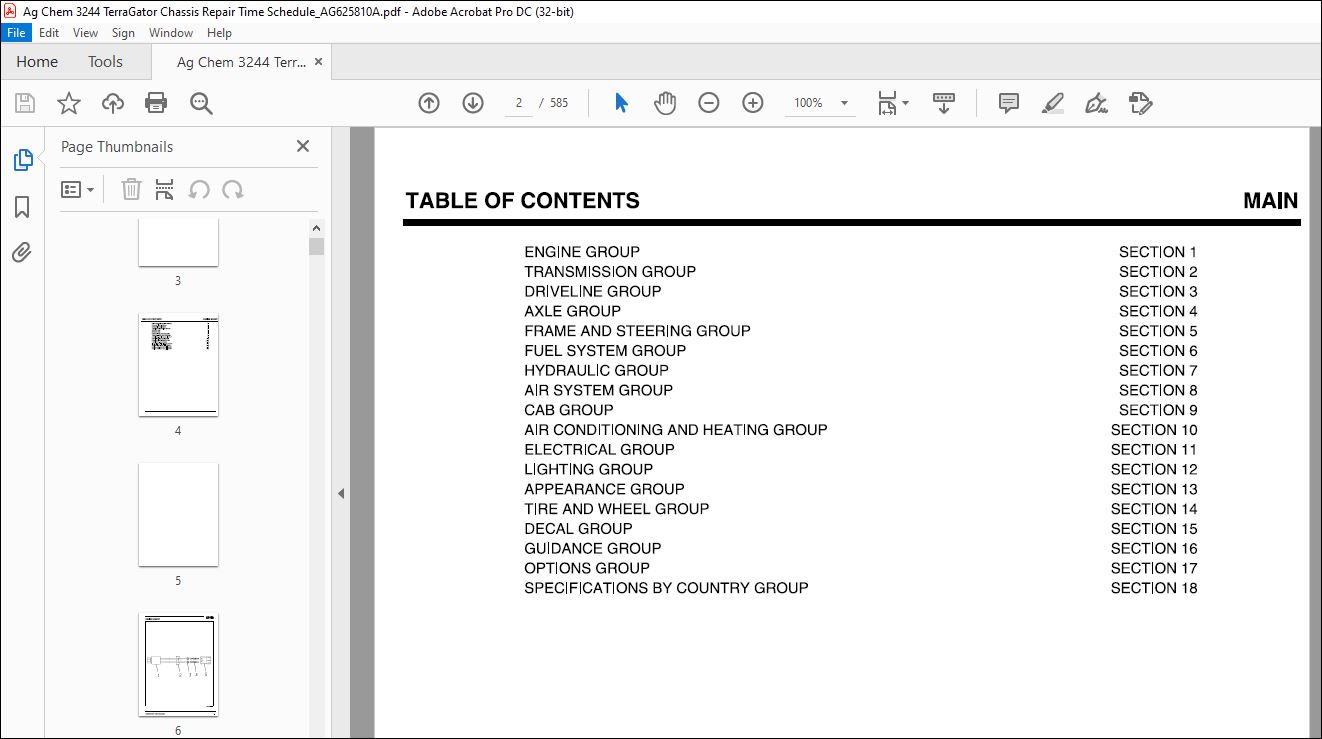
Task: Bookmark file with the star icon
Action: [x=68, y=103]
